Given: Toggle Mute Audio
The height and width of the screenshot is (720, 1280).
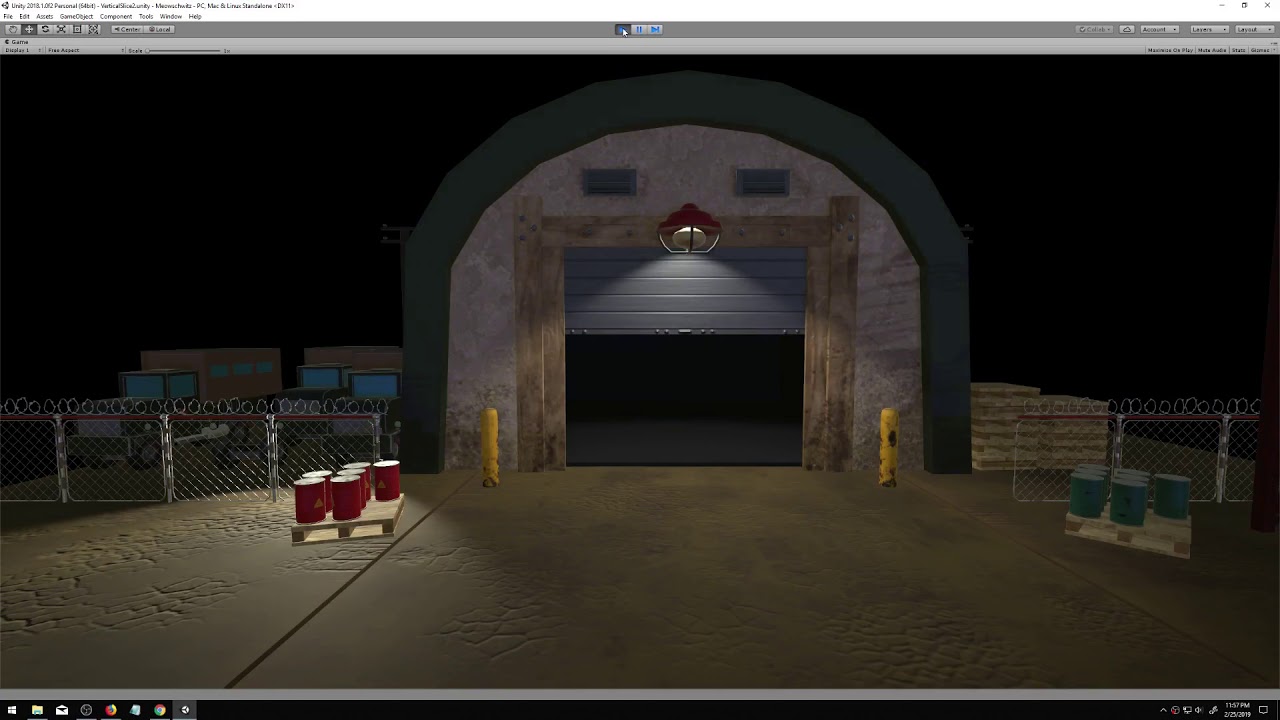Looking at the screenshot, I should 1212,50.
